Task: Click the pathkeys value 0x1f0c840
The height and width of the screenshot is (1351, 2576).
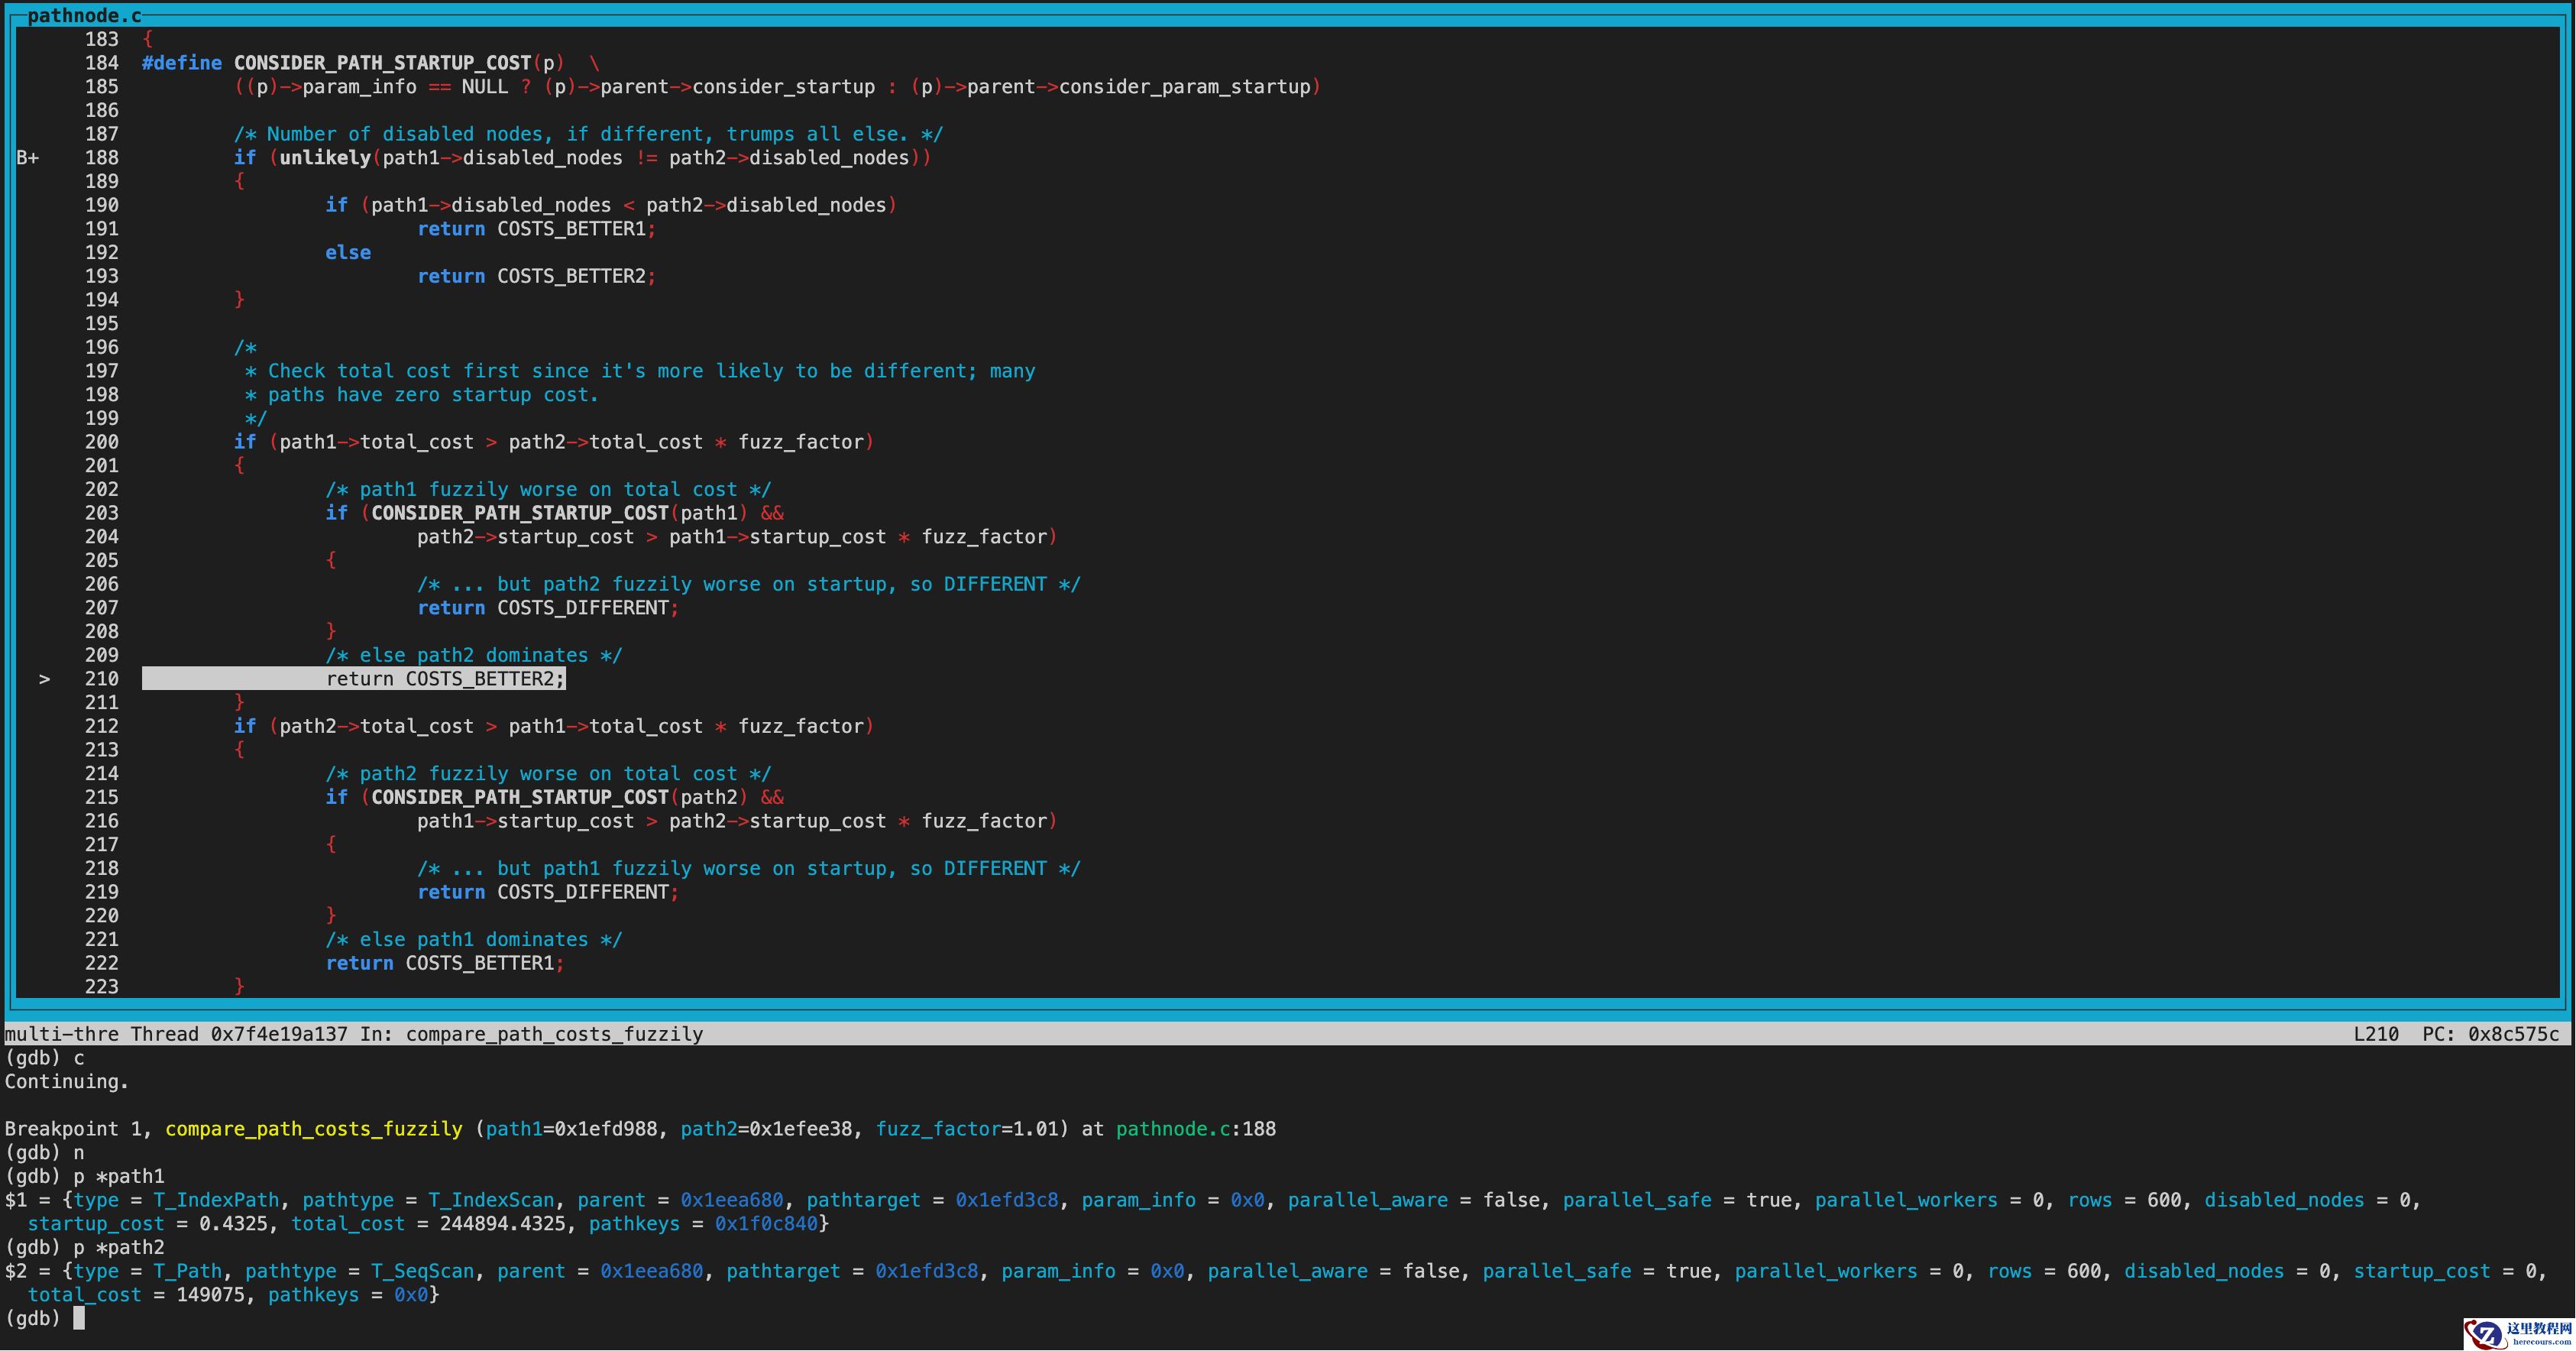Action: click(x=766, y=1224)
